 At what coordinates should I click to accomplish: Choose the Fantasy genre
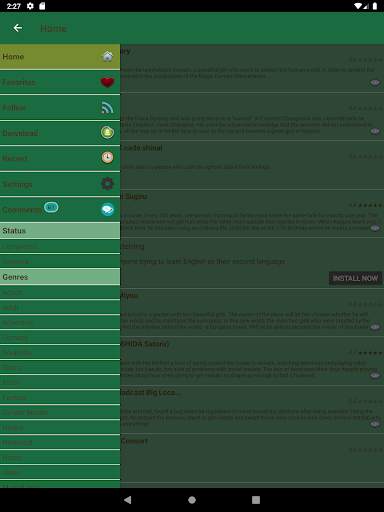[x=60, y=398]
